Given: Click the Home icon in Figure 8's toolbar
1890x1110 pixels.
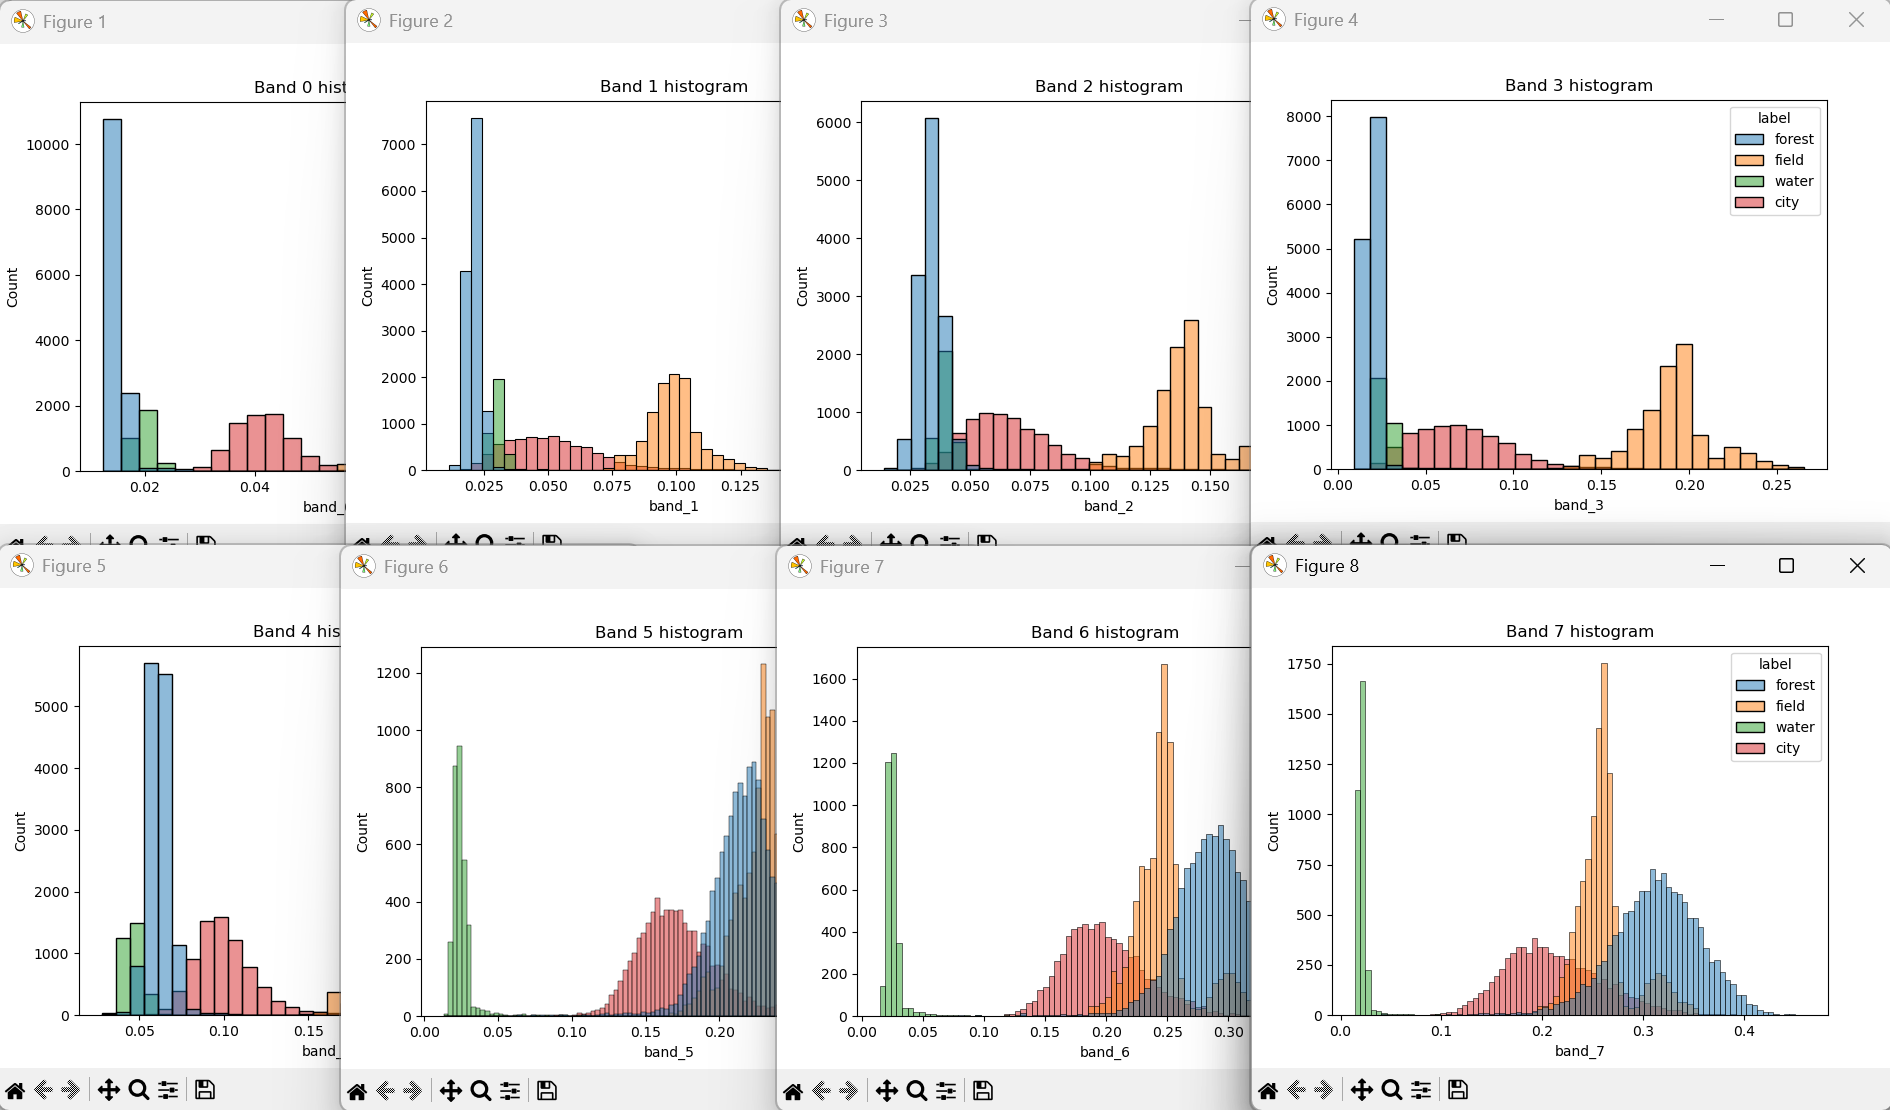Looking at the screenshot, I should click(1268, 1090).
